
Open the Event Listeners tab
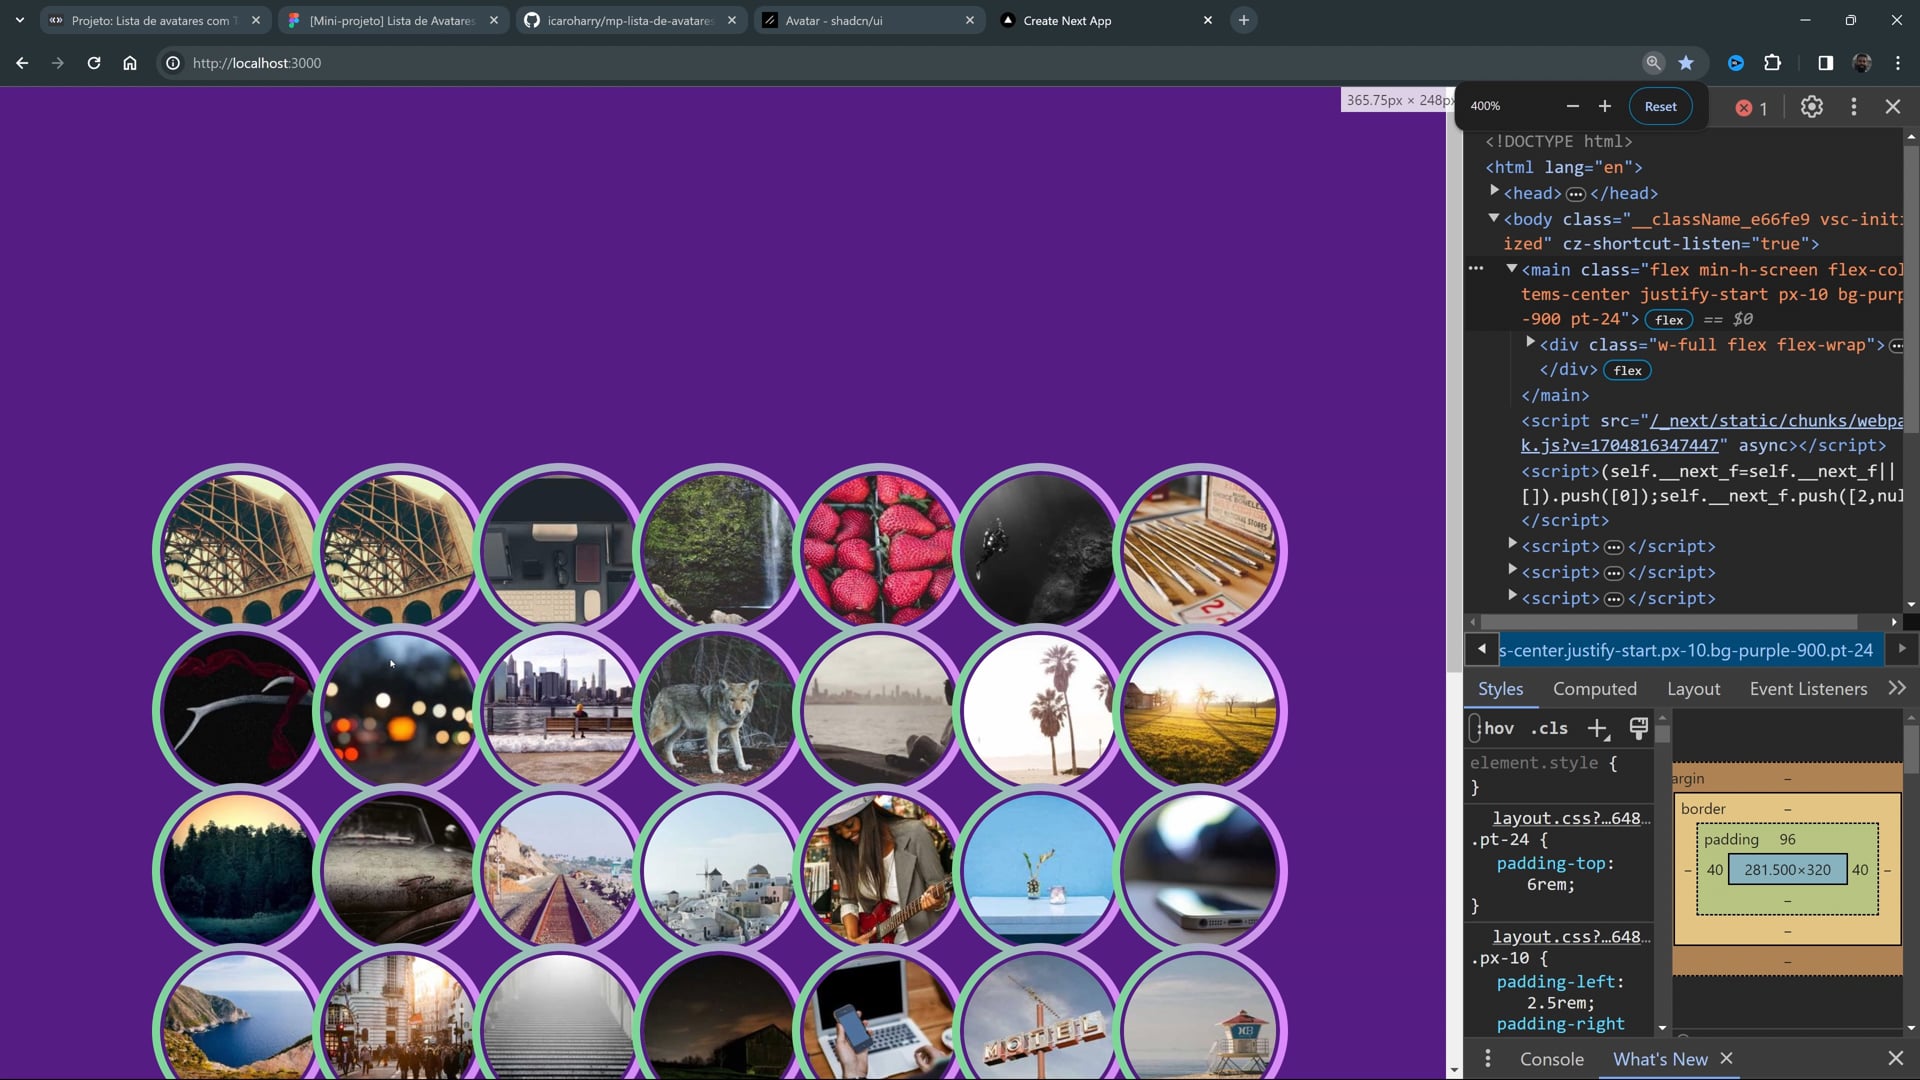click(1807, 689)
